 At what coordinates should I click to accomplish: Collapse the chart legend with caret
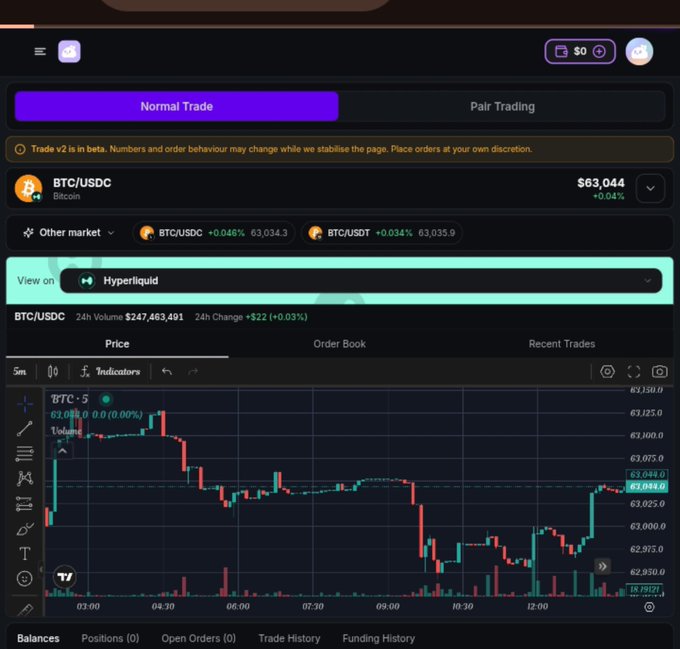click(x=62, y=451)
